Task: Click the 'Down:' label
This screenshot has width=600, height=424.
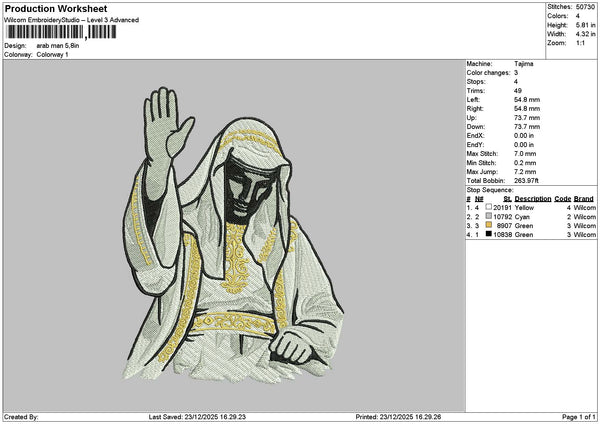Action: (475, 127)
